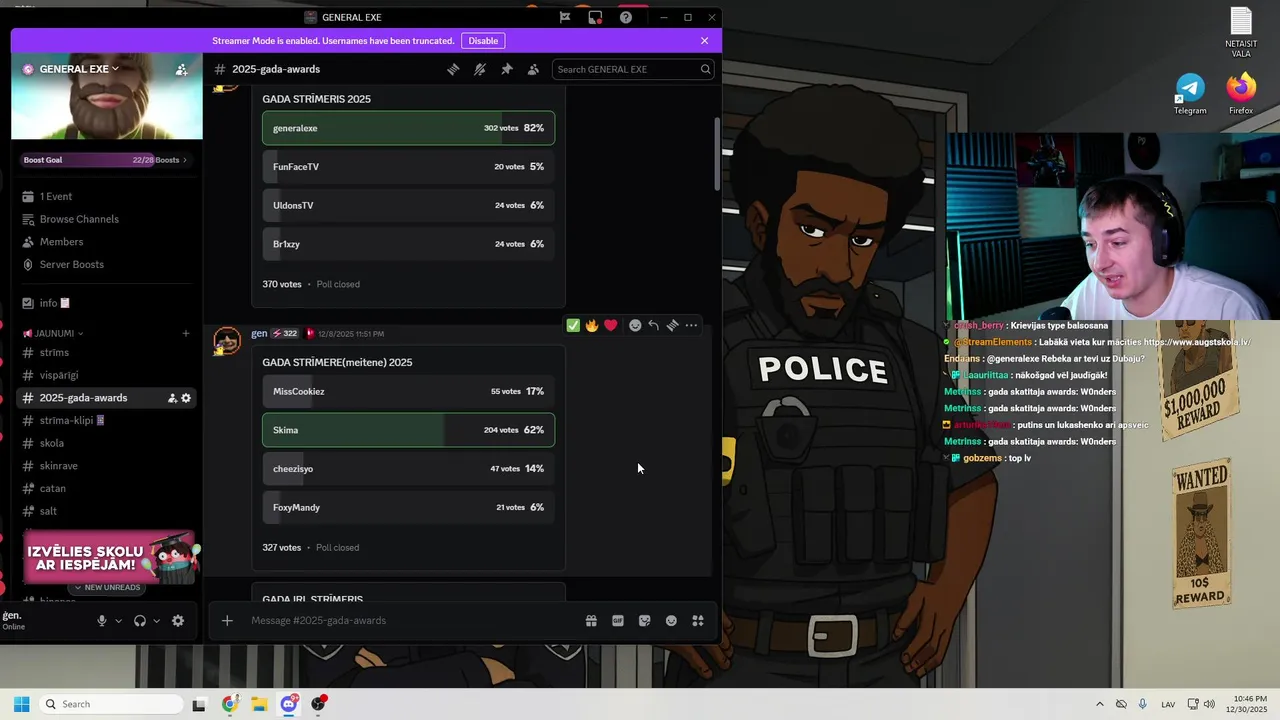React with the green checkmark emoji
1280x720 pixels.
point(573,325)
